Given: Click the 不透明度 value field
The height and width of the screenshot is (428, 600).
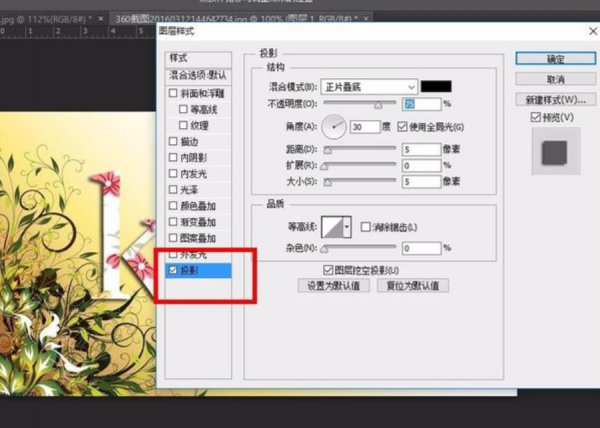Looking at the screenshot, I should pyautogui.click(x=421, y=104).
